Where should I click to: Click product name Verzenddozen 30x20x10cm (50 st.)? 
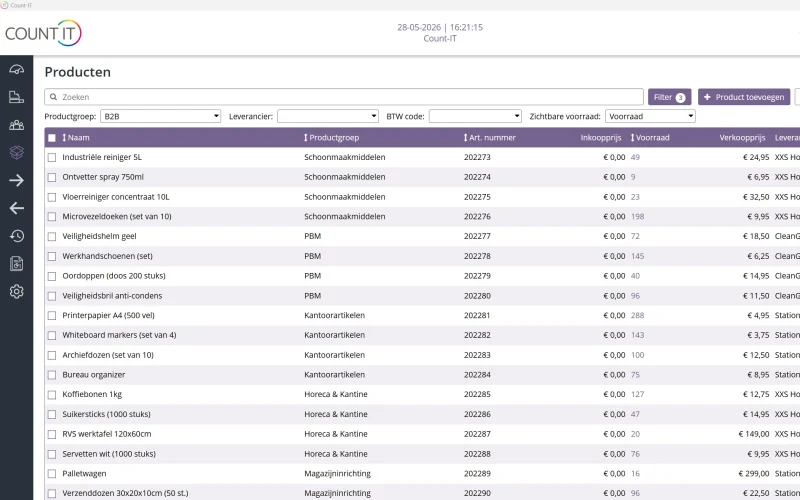click(x=125, y=493)
